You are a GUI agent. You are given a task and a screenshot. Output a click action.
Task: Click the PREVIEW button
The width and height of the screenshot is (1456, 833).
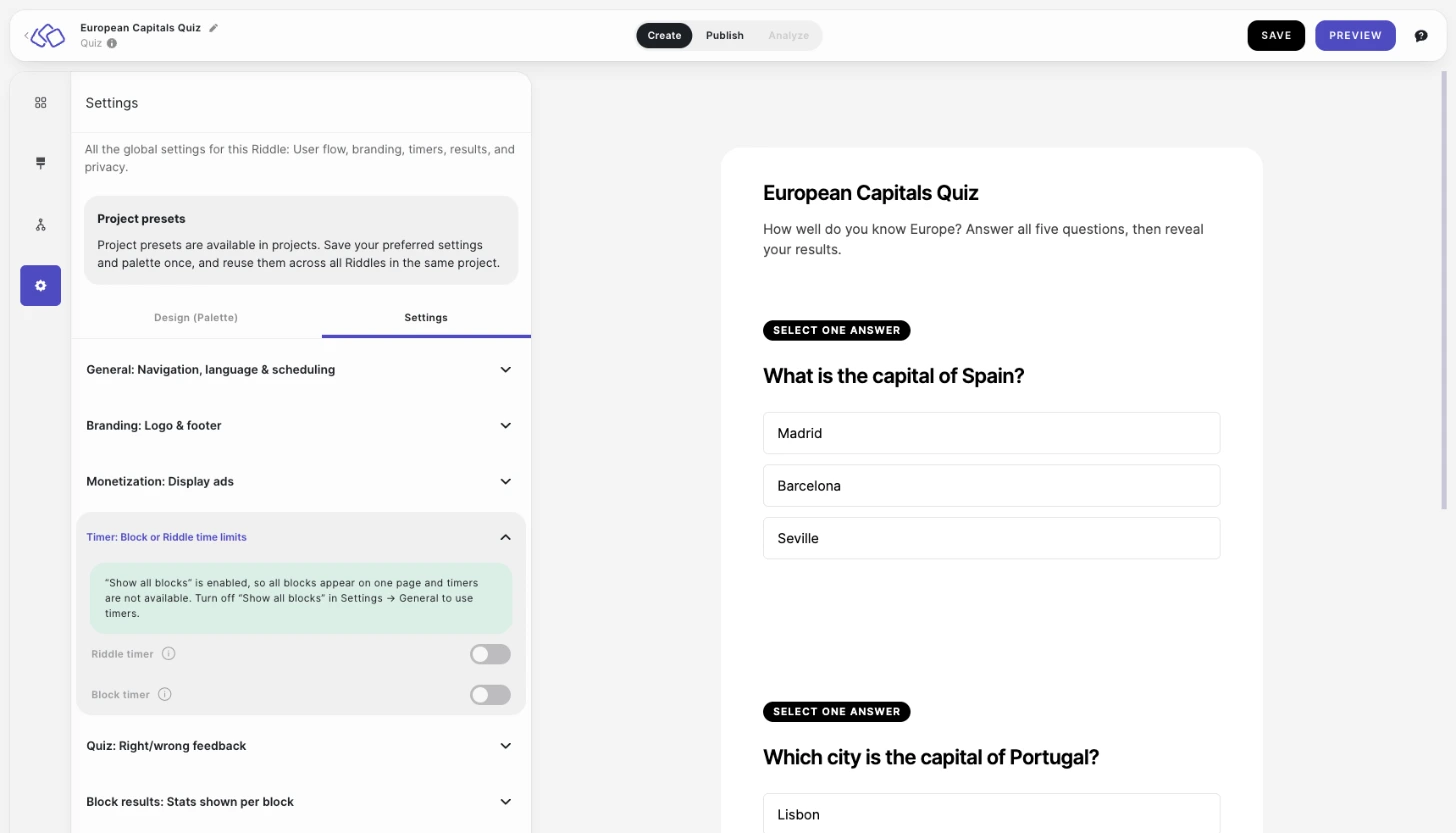pyautogui.click(x=1355, y=36)
